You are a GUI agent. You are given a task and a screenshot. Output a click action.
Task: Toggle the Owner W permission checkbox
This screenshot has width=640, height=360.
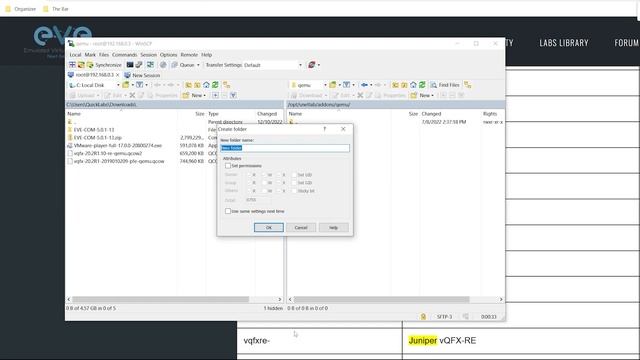pos(264,175)
